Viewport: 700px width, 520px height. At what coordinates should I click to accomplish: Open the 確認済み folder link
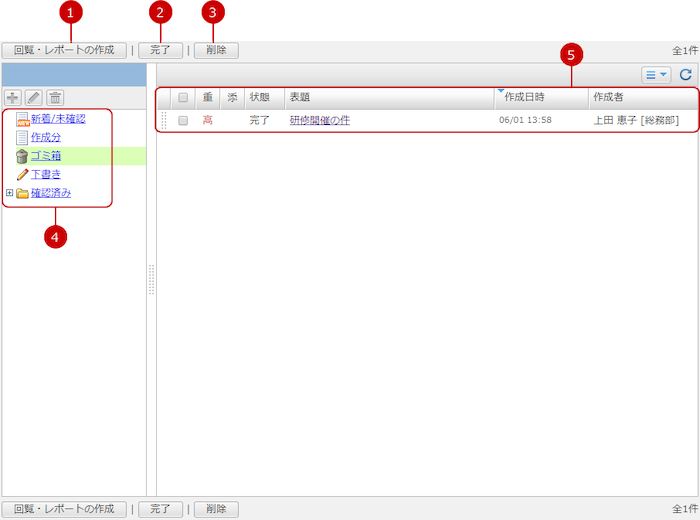point(51,193)
